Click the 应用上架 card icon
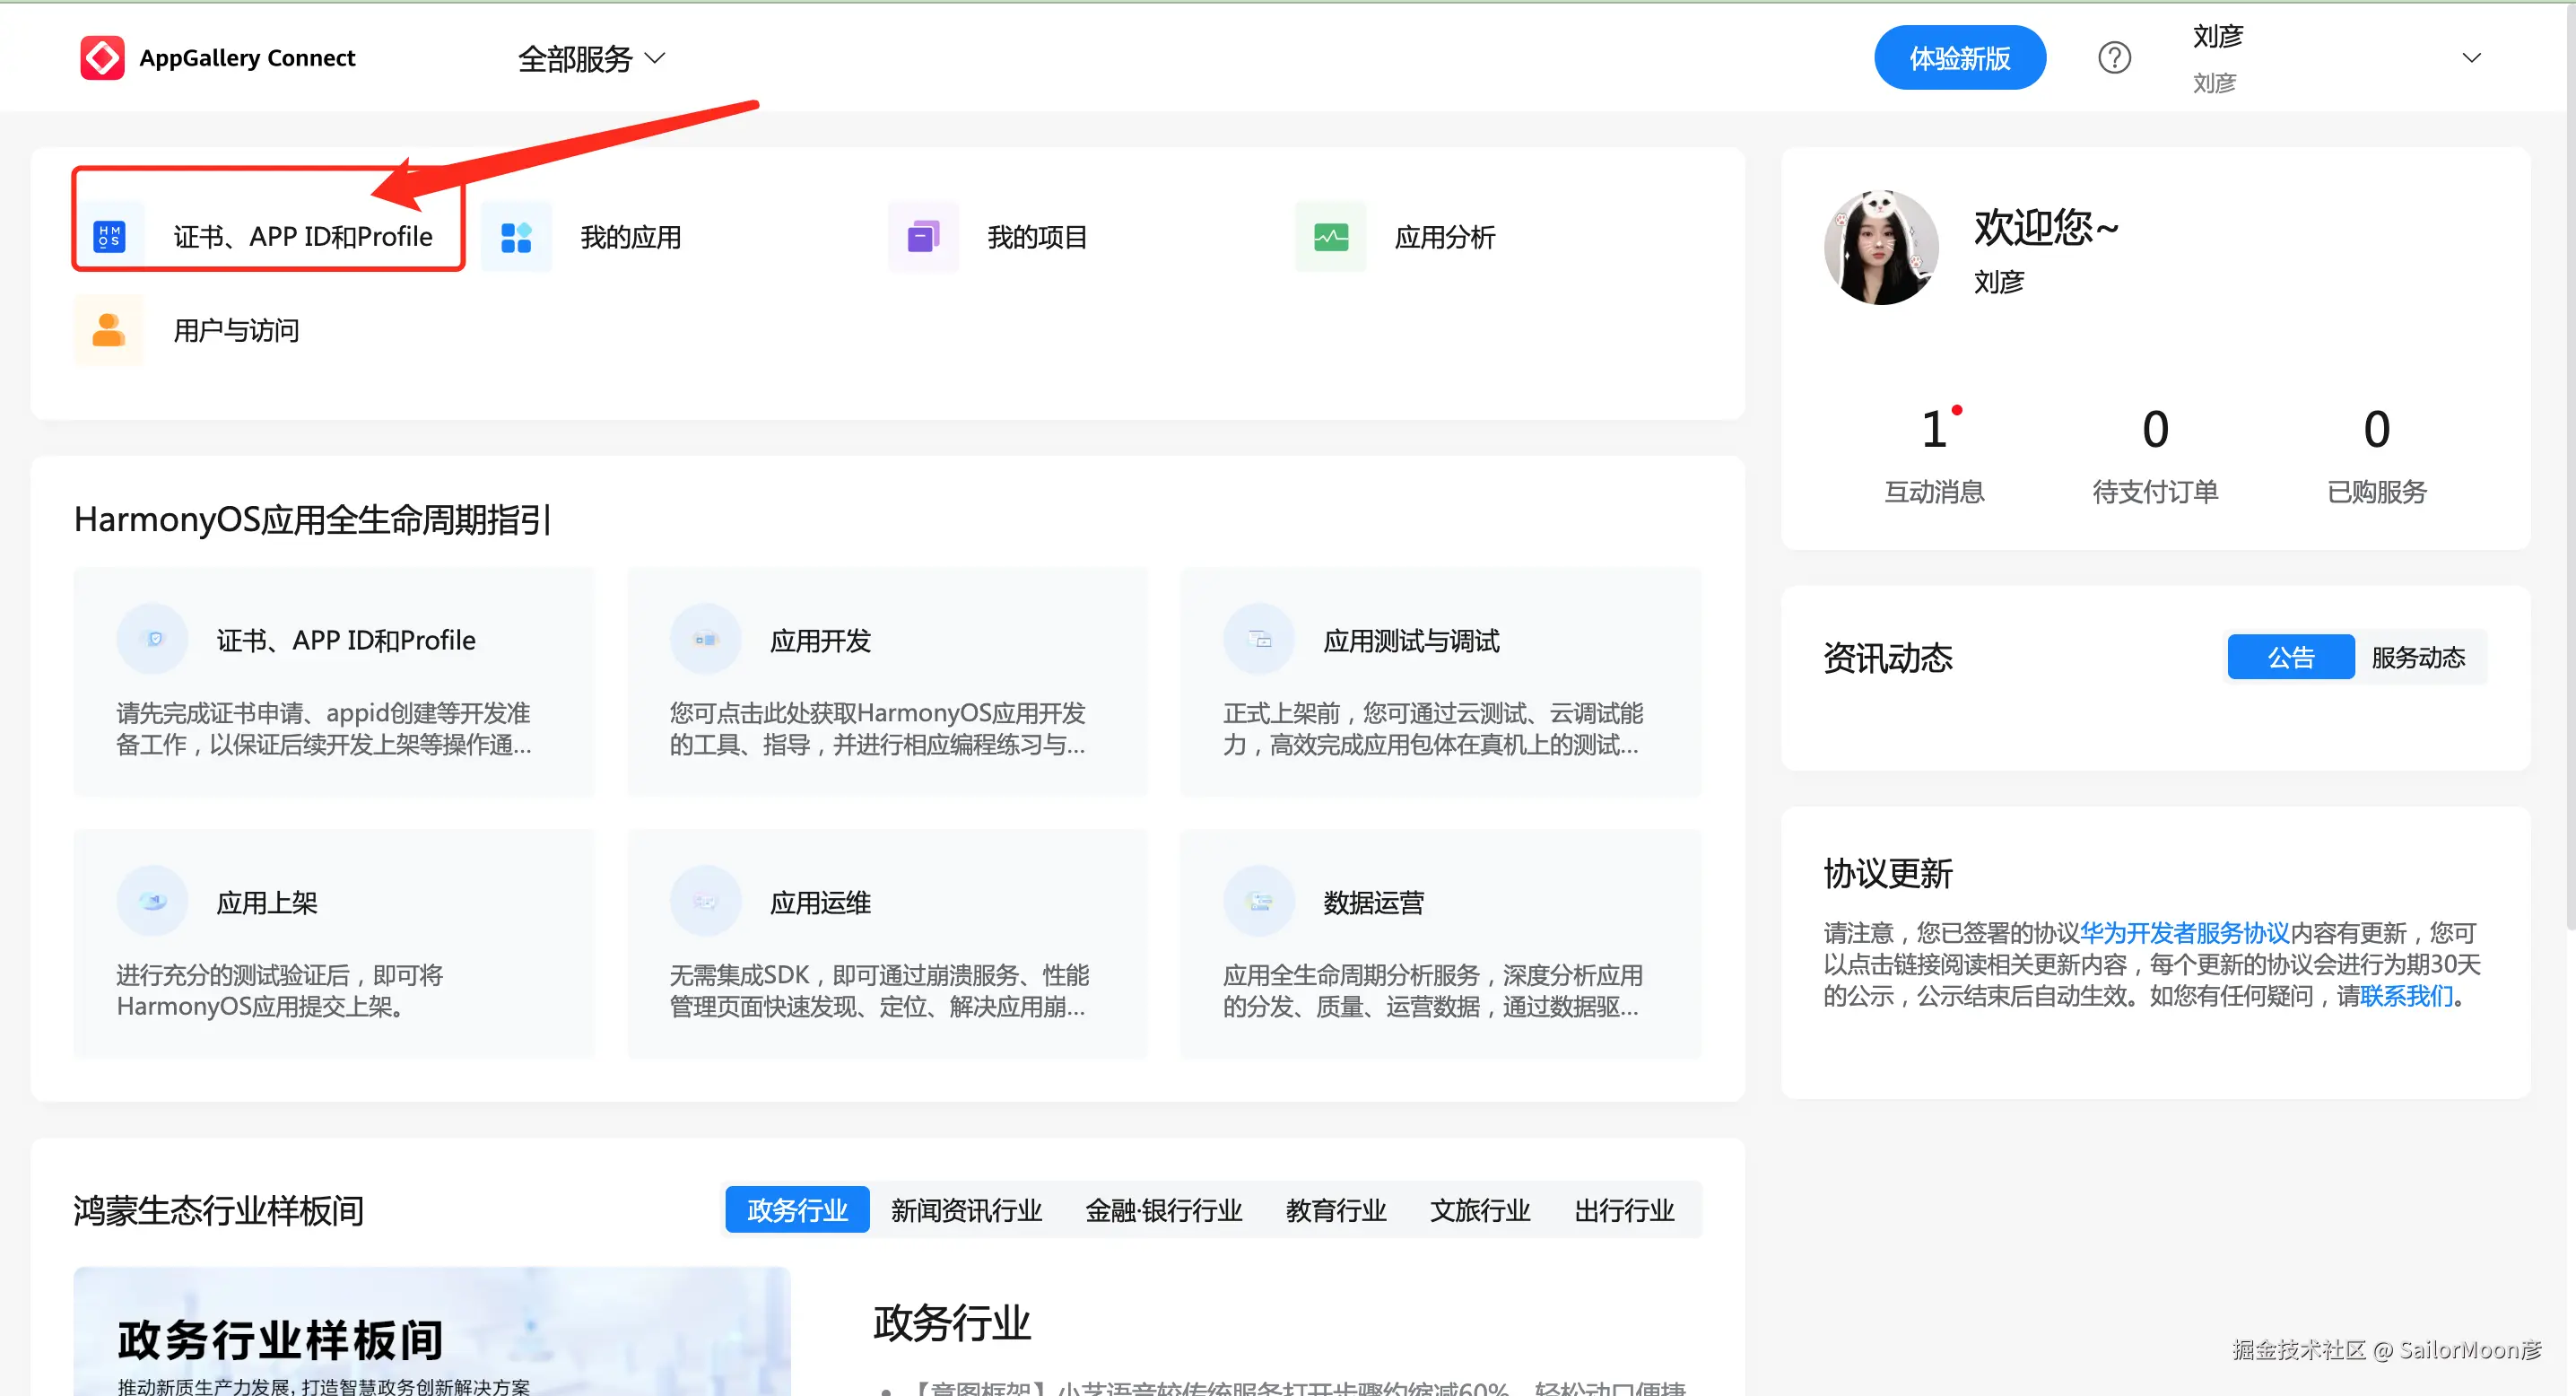The height and width of the screenshot is (1396, 2576). pyautogui.click(x=152, y=900)
